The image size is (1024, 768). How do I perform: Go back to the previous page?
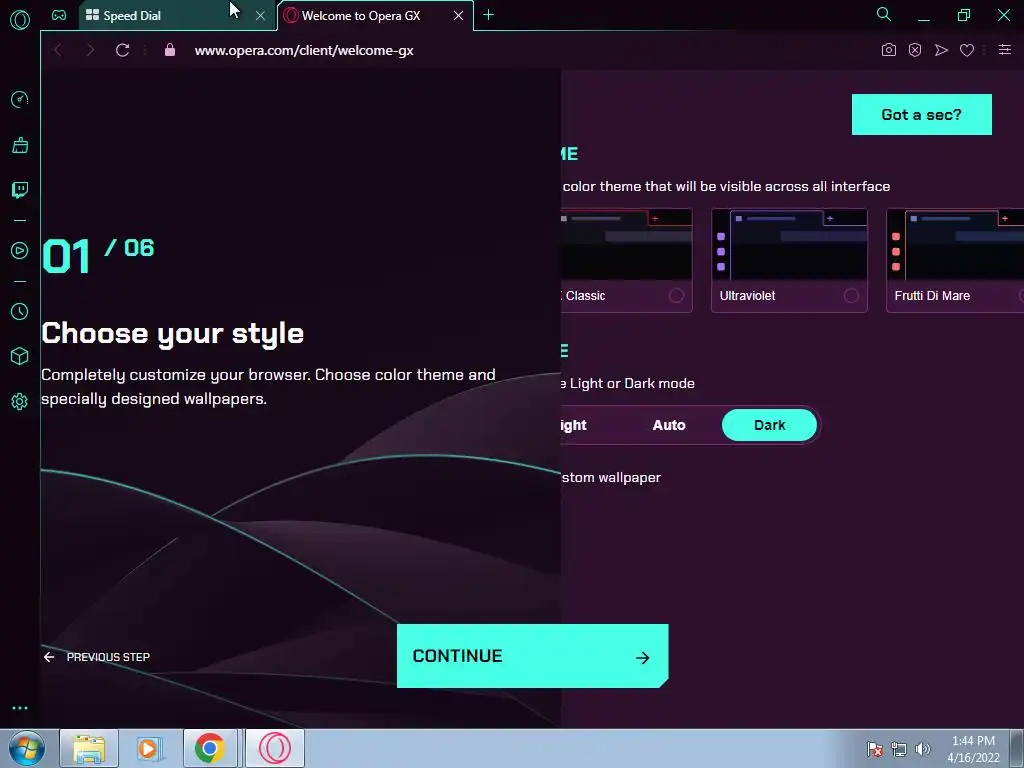(x=58, y=50)
